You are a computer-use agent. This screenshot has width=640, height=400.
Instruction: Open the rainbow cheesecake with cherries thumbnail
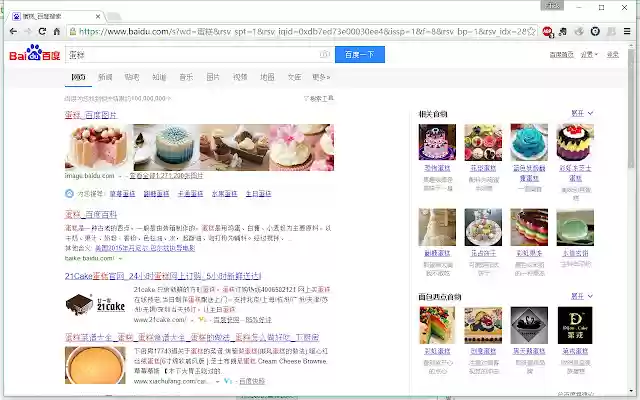tap(575, 142)
